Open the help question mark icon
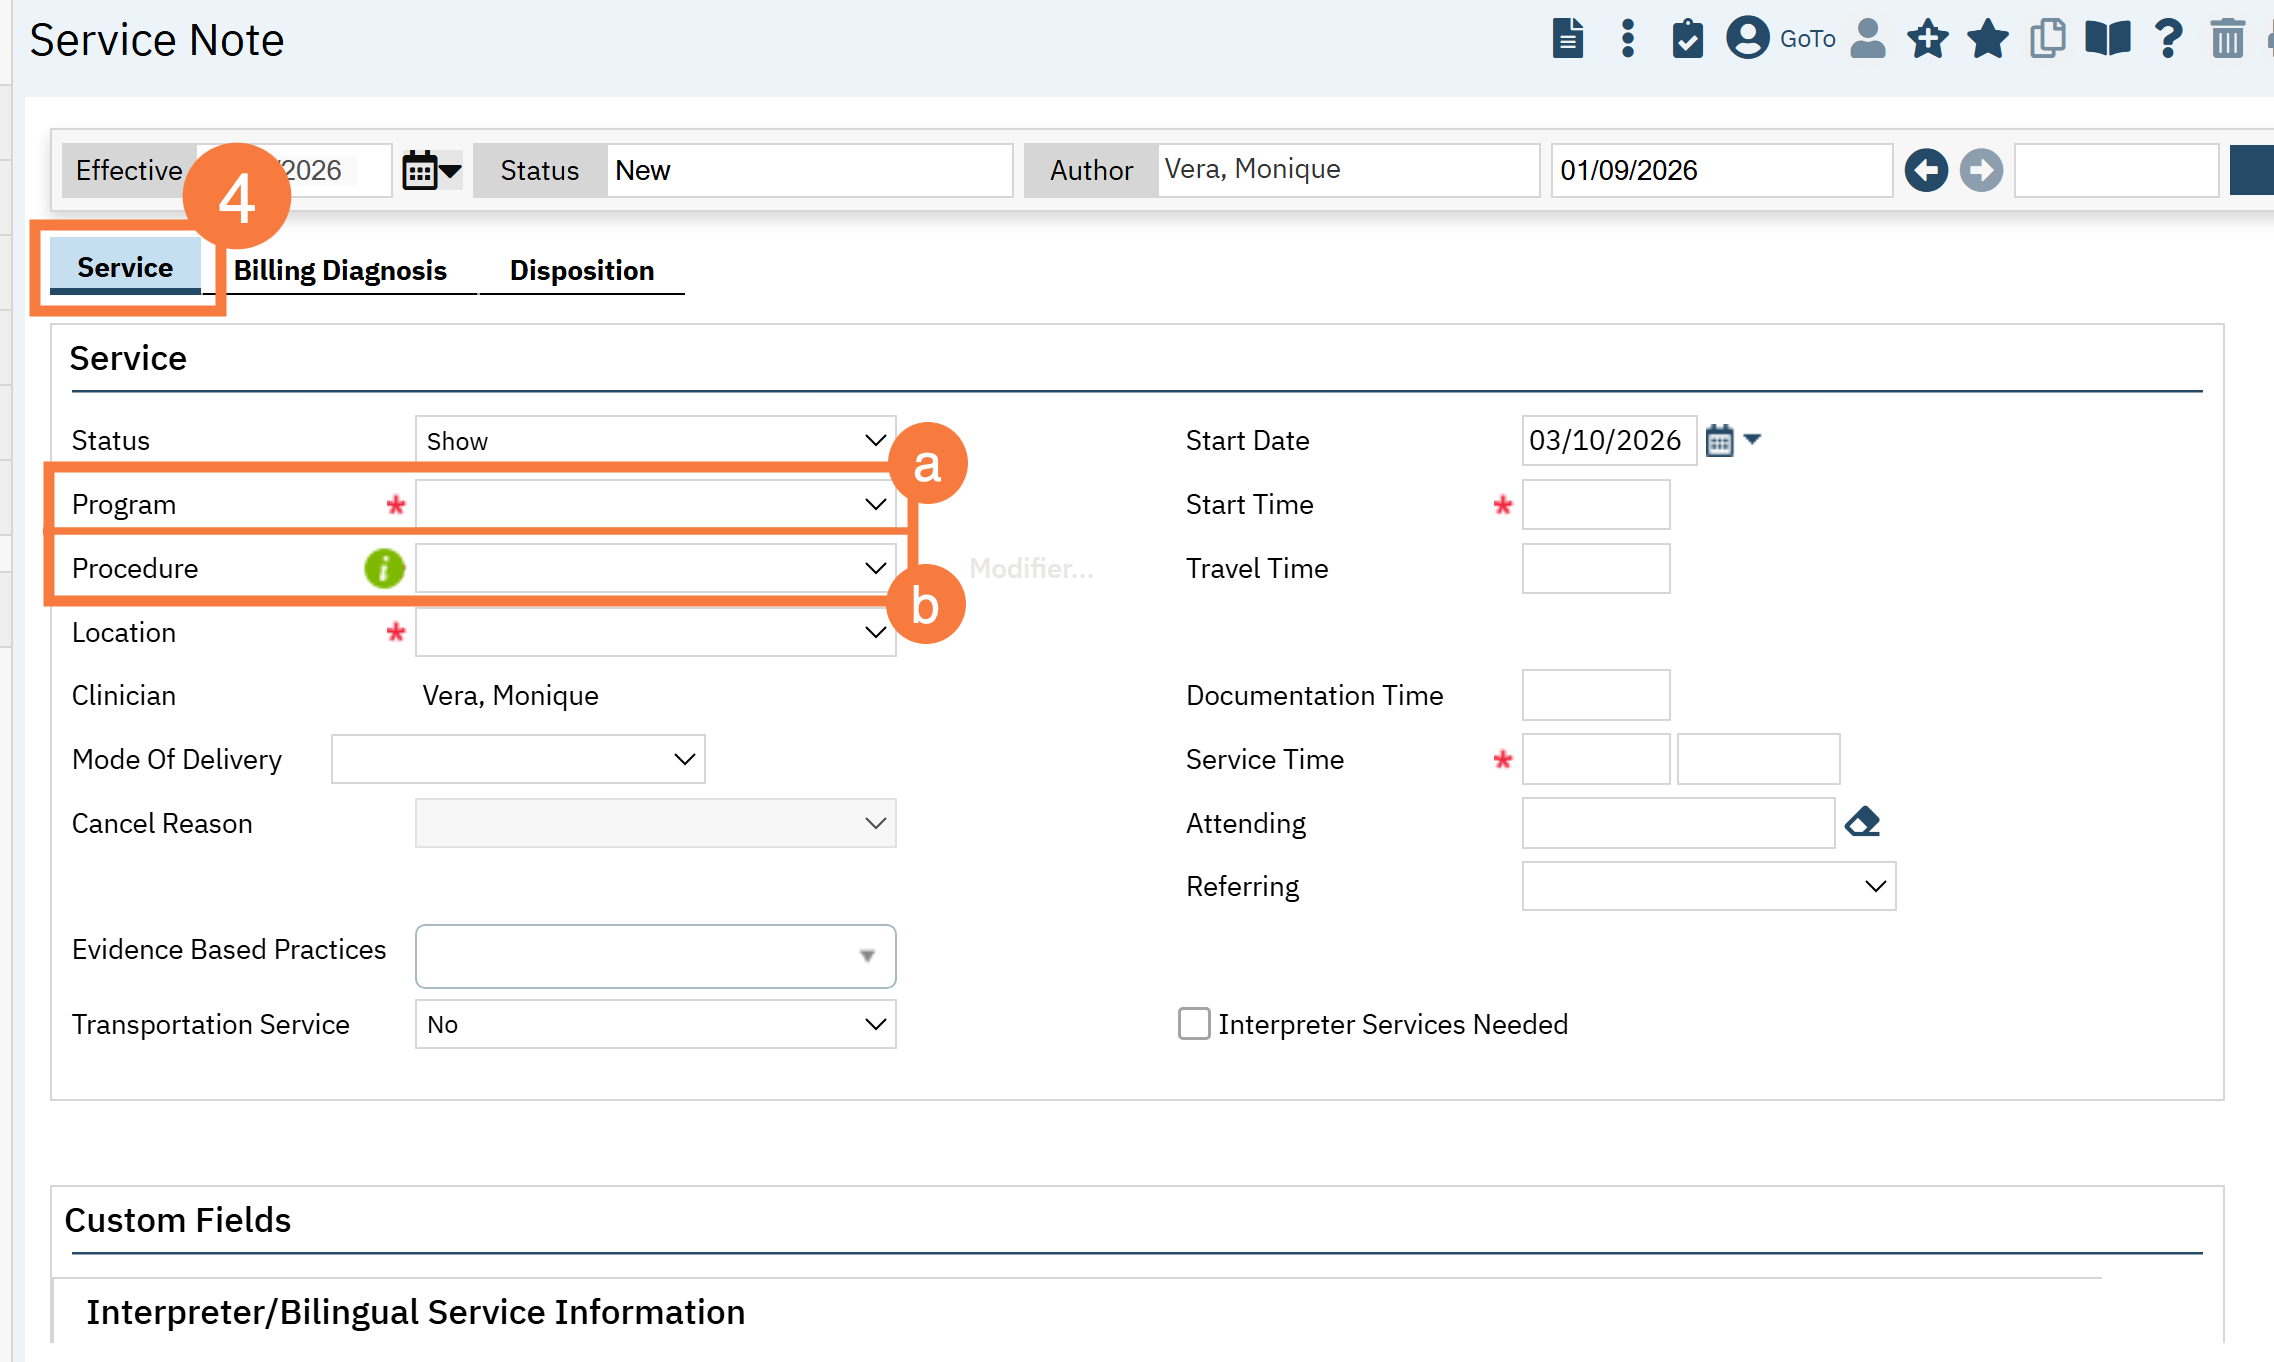The height and width of the screenshot is (1362, 2274). (x=2168, y=39)
